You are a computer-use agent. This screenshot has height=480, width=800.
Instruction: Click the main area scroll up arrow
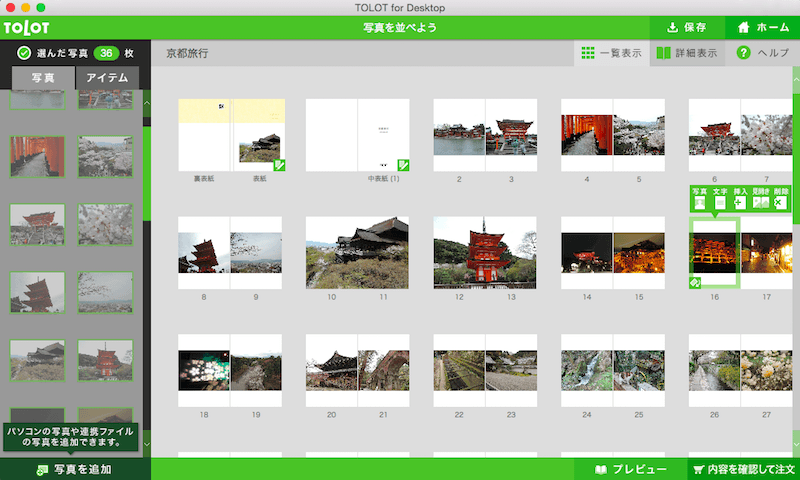tap(796, 80)
